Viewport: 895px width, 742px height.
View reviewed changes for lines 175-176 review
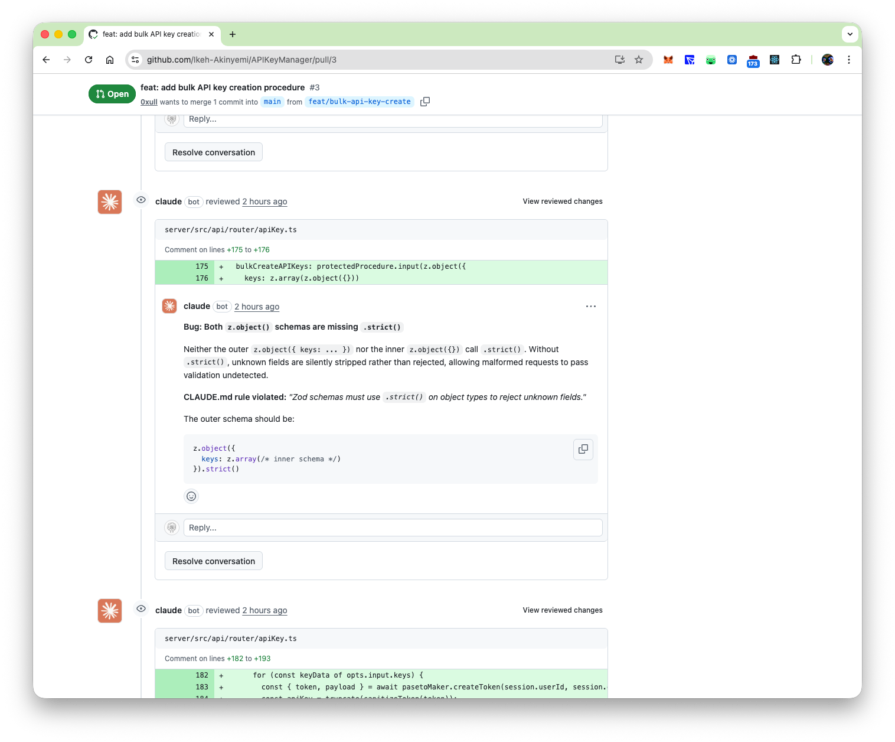(x=562, y=201)
